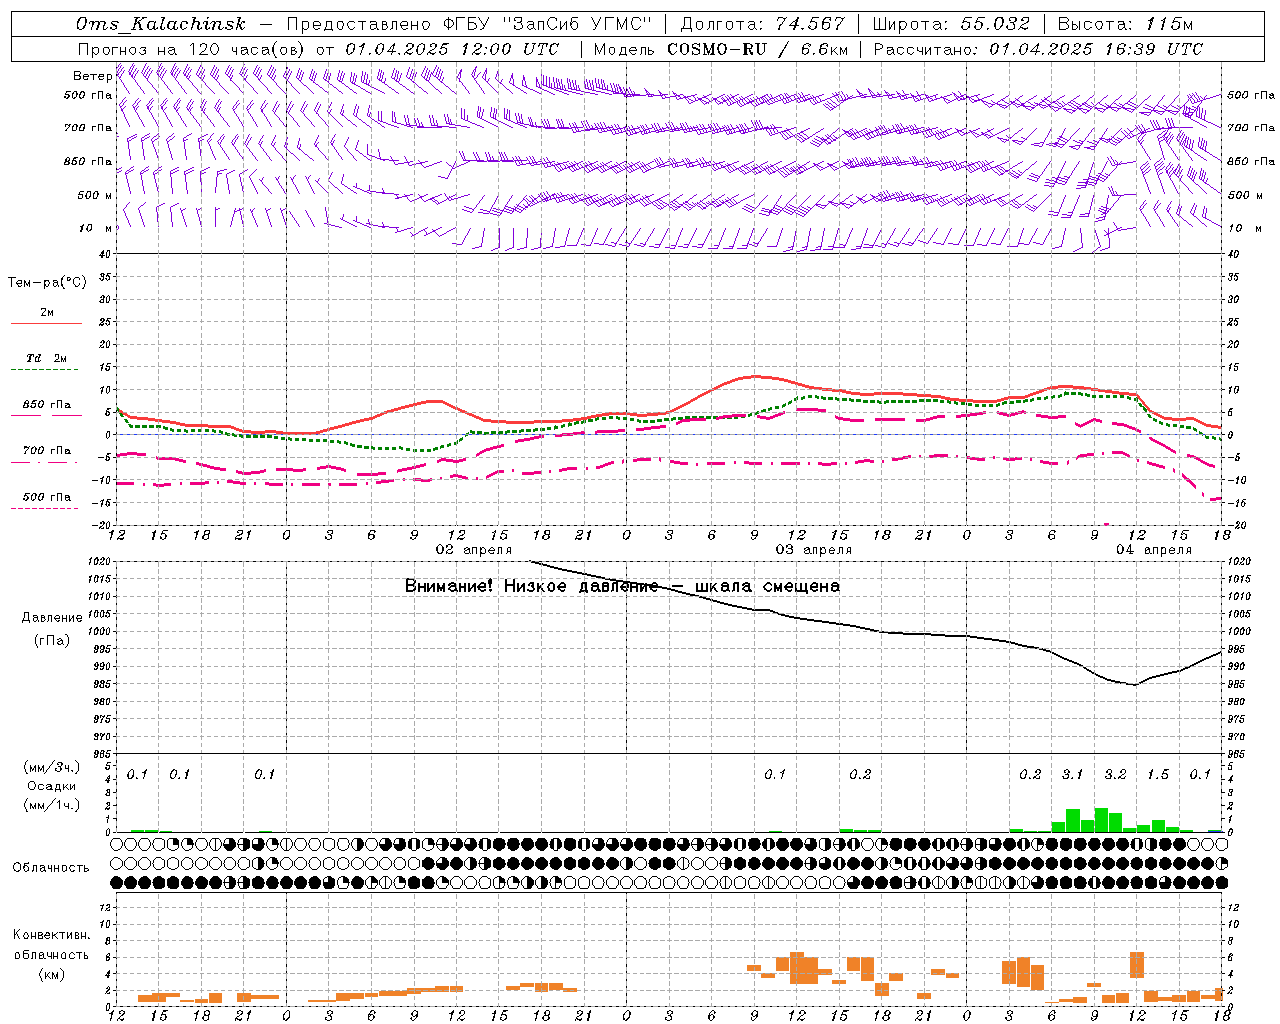1280x1024 pixels.
Task: Click the Тем-ра(°C) temperature panel label
Action: tap(47, 283)
